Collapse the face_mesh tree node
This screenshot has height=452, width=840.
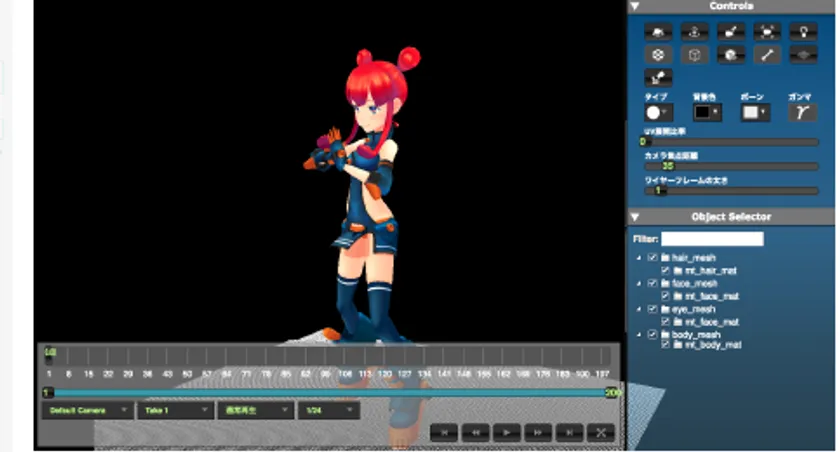point(638,284)
